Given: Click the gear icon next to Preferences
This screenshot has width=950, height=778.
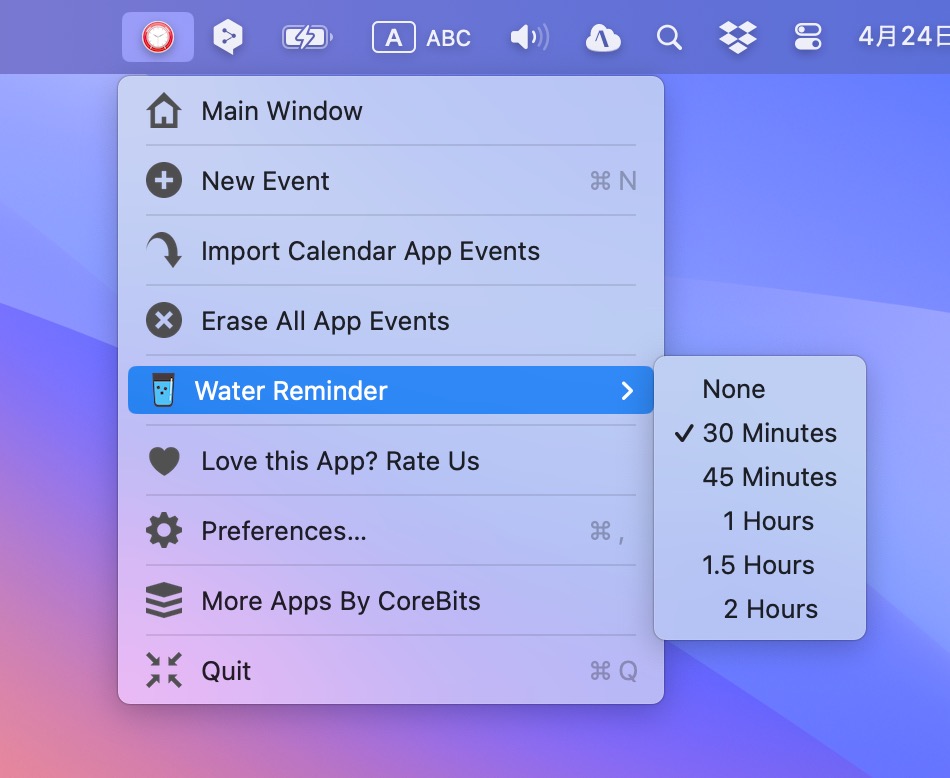Looking at the screenshot, I should [163, 531].
